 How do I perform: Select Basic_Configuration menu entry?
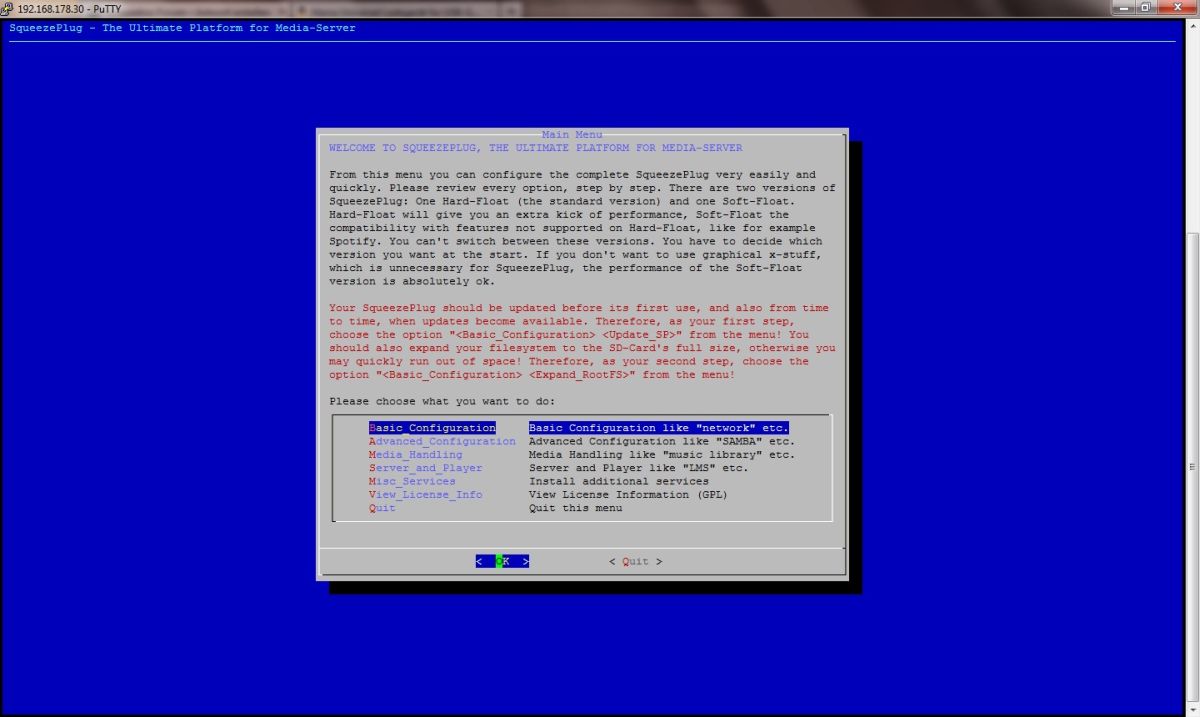432,428
